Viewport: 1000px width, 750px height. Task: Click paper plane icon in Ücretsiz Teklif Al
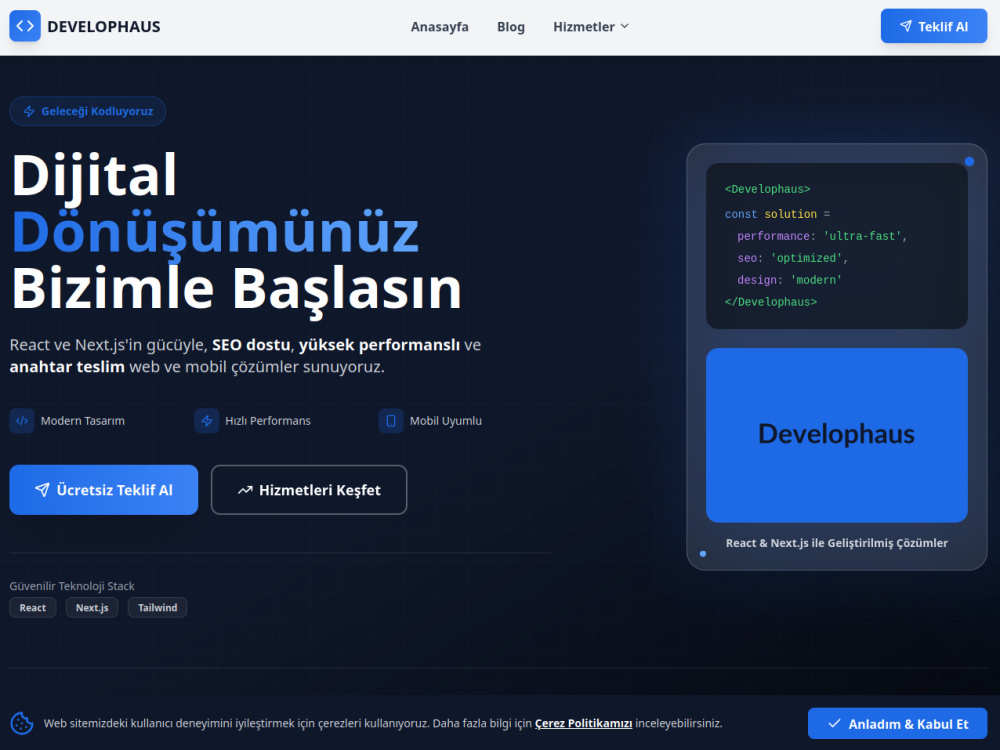42,490
